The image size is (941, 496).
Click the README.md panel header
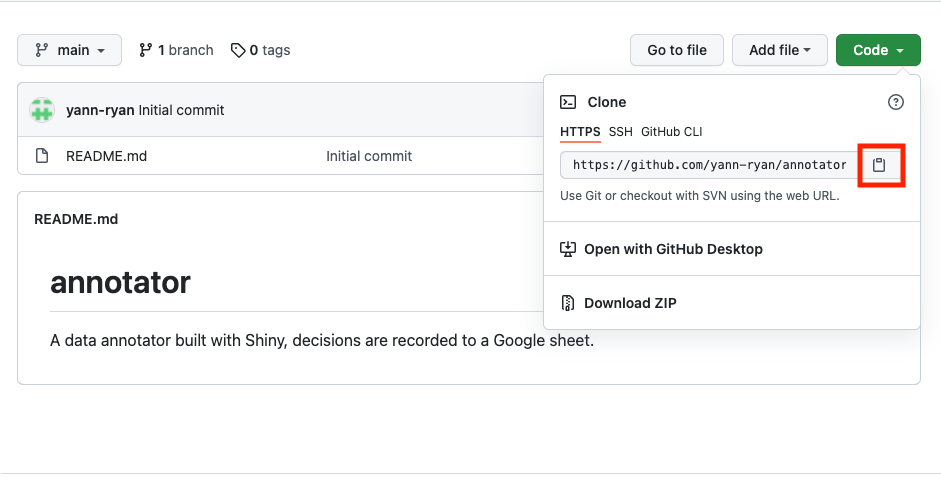coord(76,219)
